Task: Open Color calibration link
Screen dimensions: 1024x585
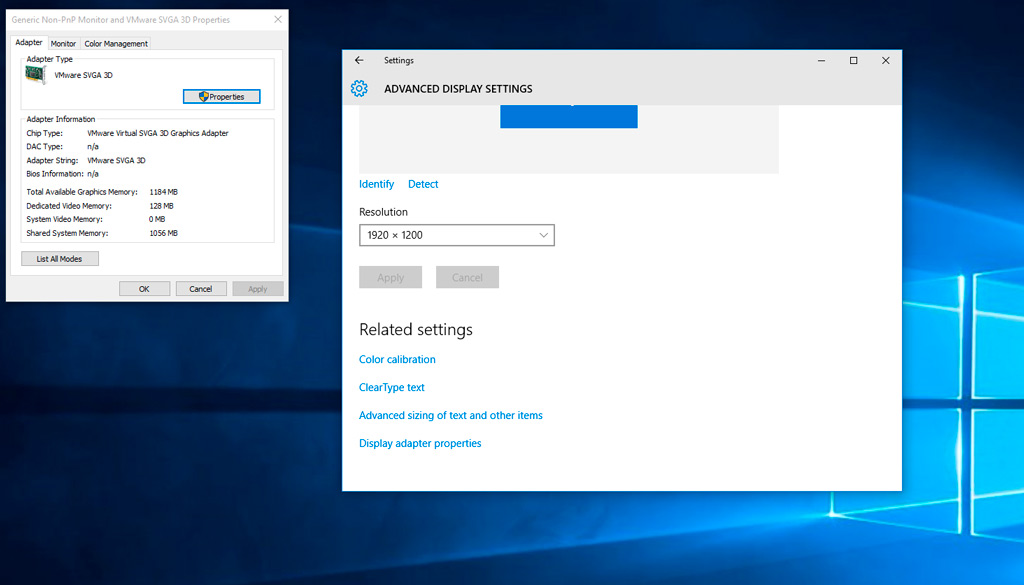Action: 397,359
